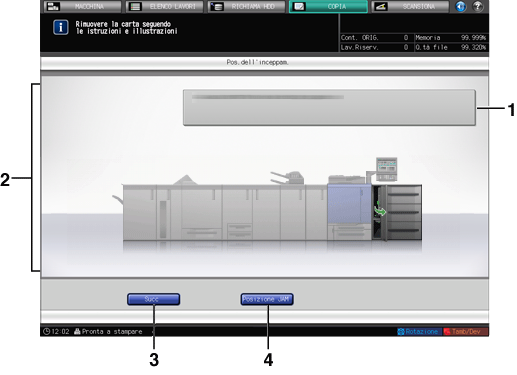Click the Lav.Riserv. counter
The height and width of the screenshot is (375, 517).
376,47
